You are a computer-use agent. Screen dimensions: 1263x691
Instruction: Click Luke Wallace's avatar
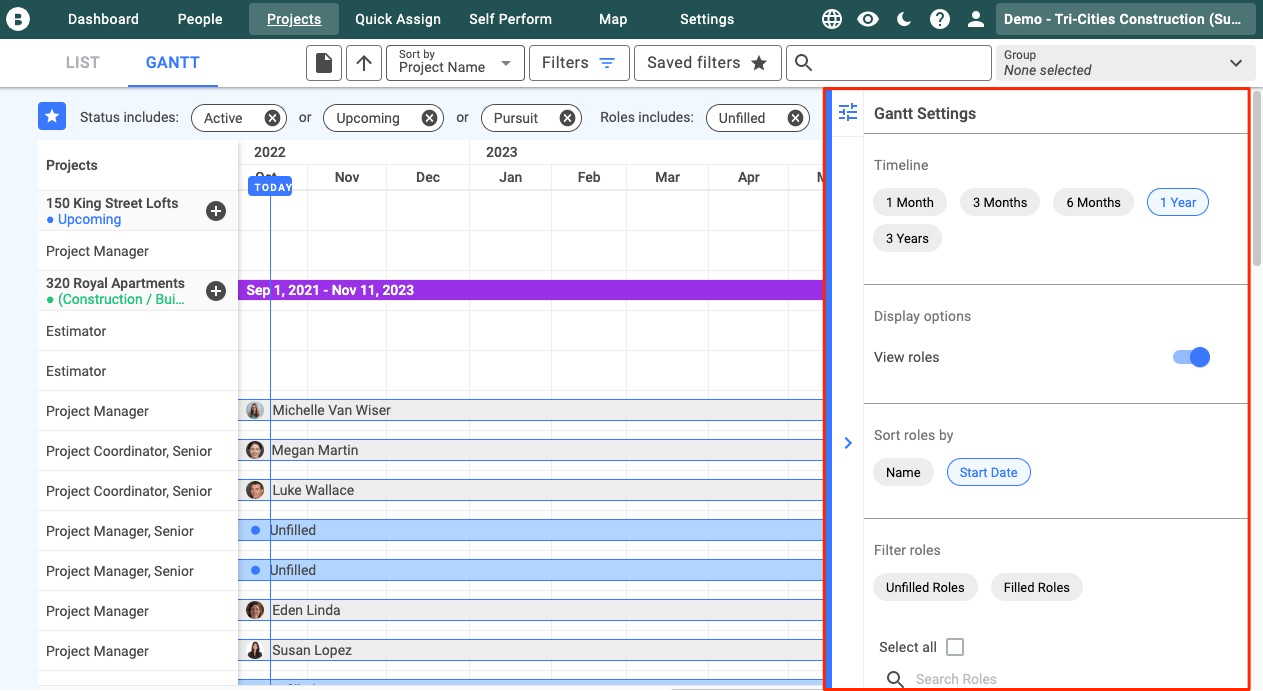(x=255, y=490)
